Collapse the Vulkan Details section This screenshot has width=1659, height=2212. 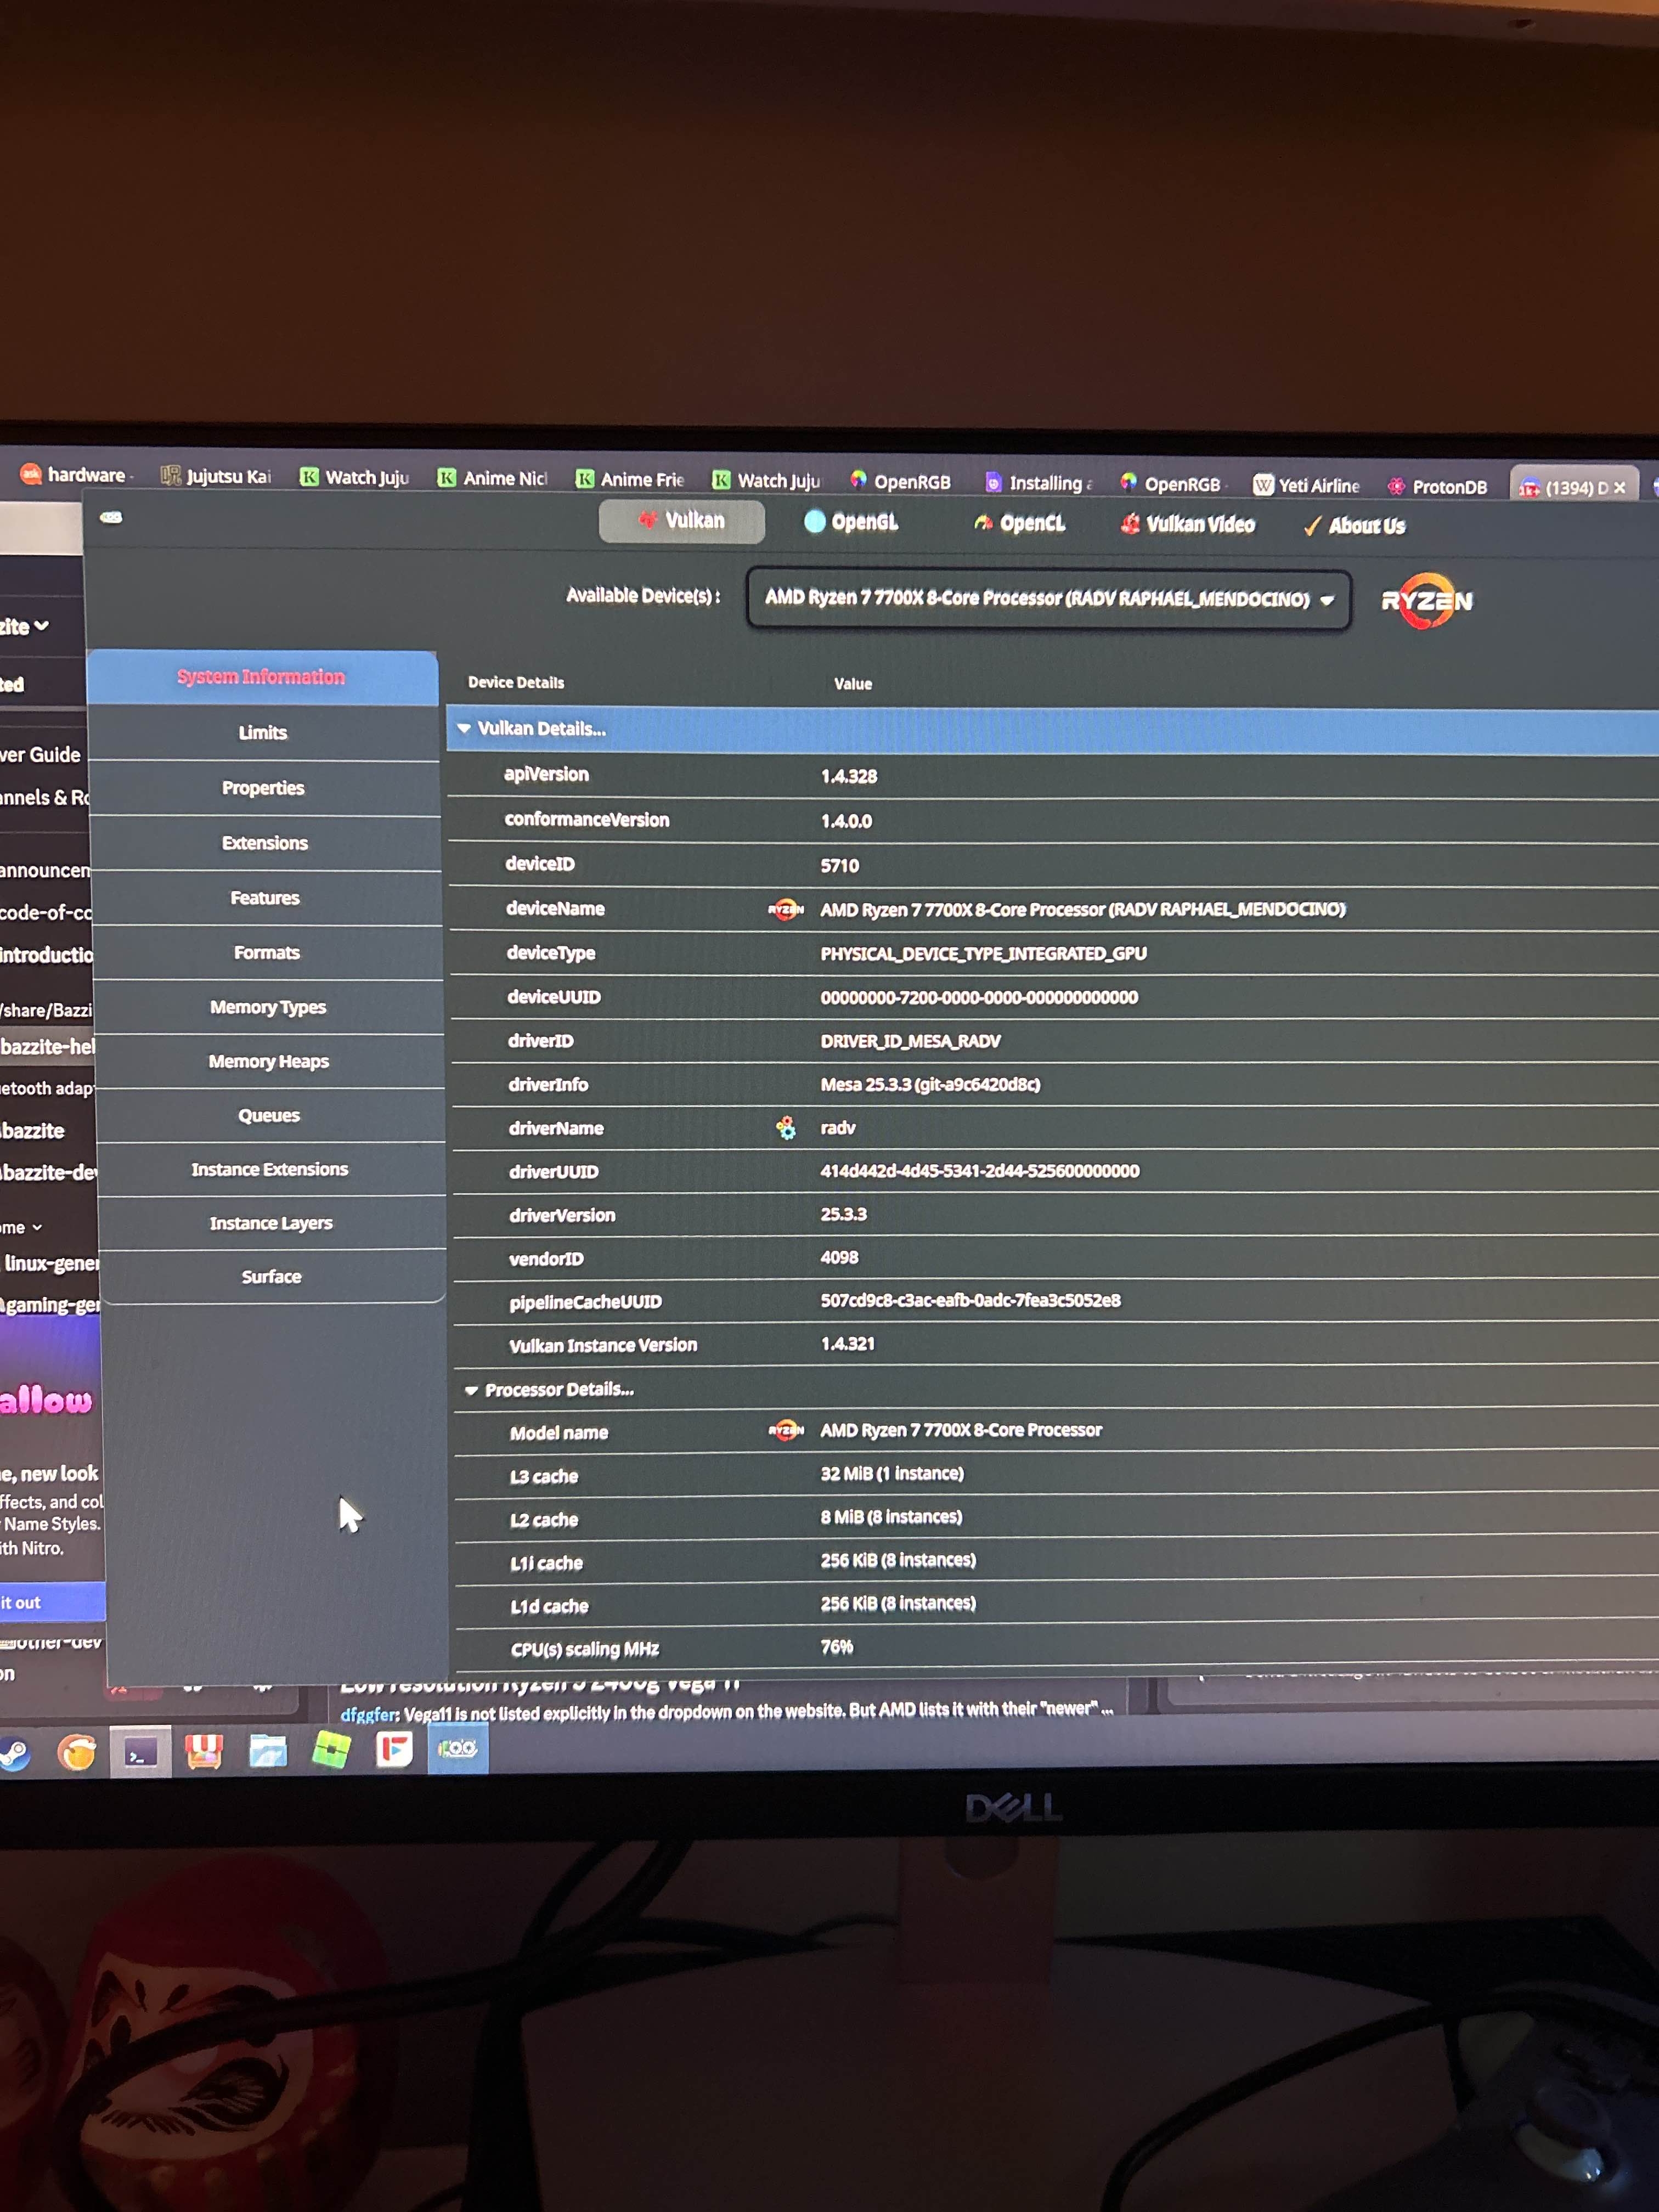pos(464,729)
